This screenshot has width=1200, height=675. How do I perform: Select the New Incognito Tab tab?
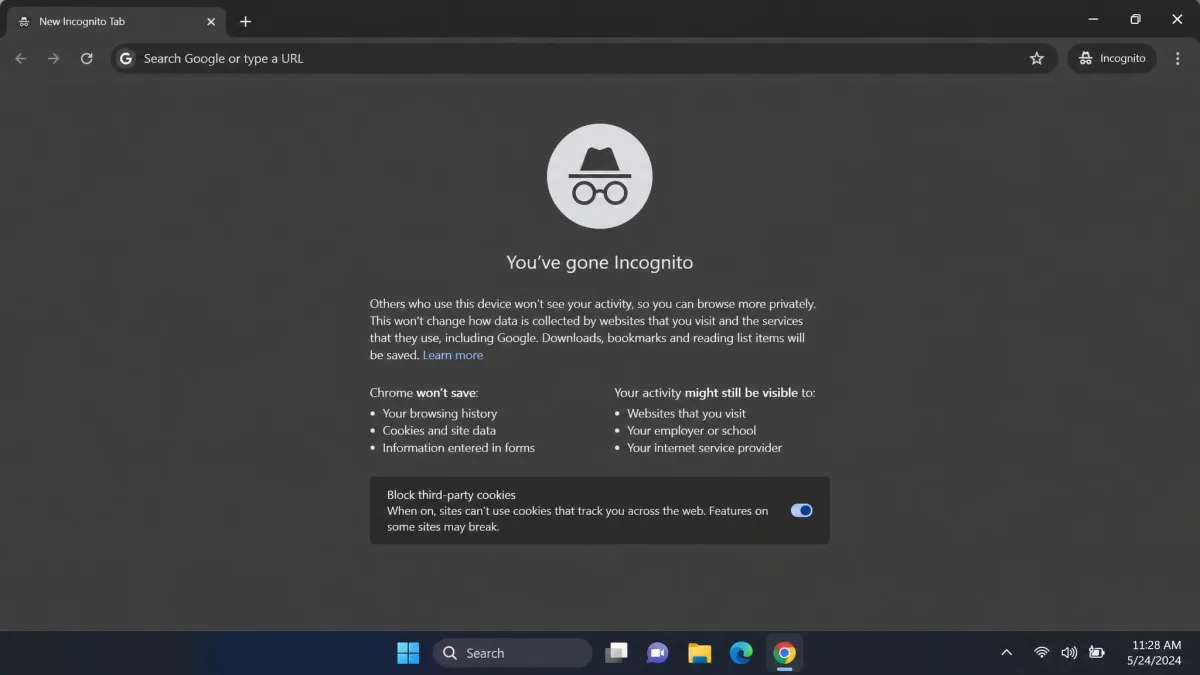click(x=117, y=21)
